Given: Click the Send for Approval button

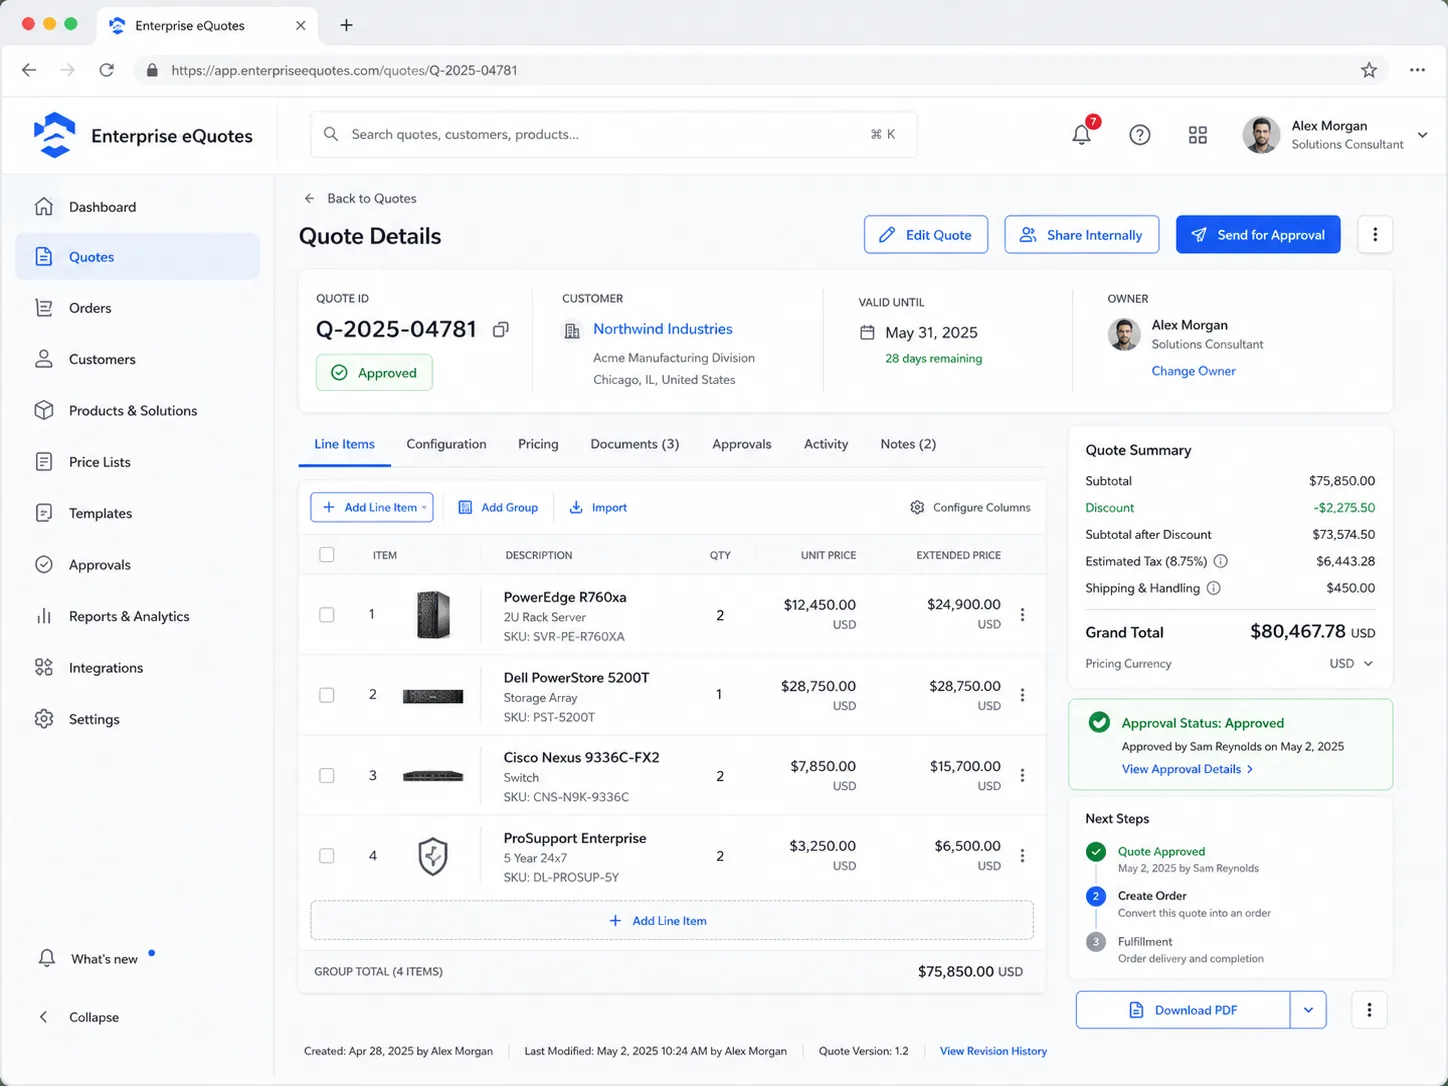Looking at the screenshot, I should pyautogui.click(x=1258, y=234).
